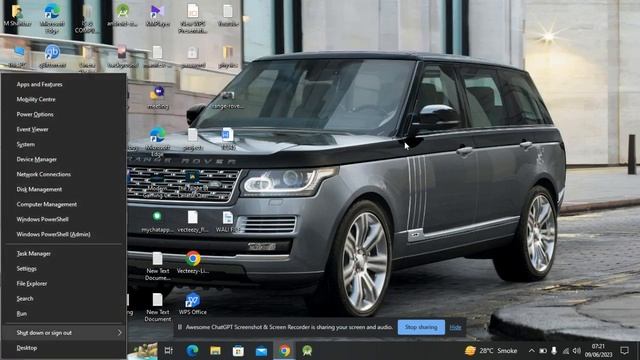640x360 pixels.
Task: Show hidden system tray icons
Action: click(531, 351)
